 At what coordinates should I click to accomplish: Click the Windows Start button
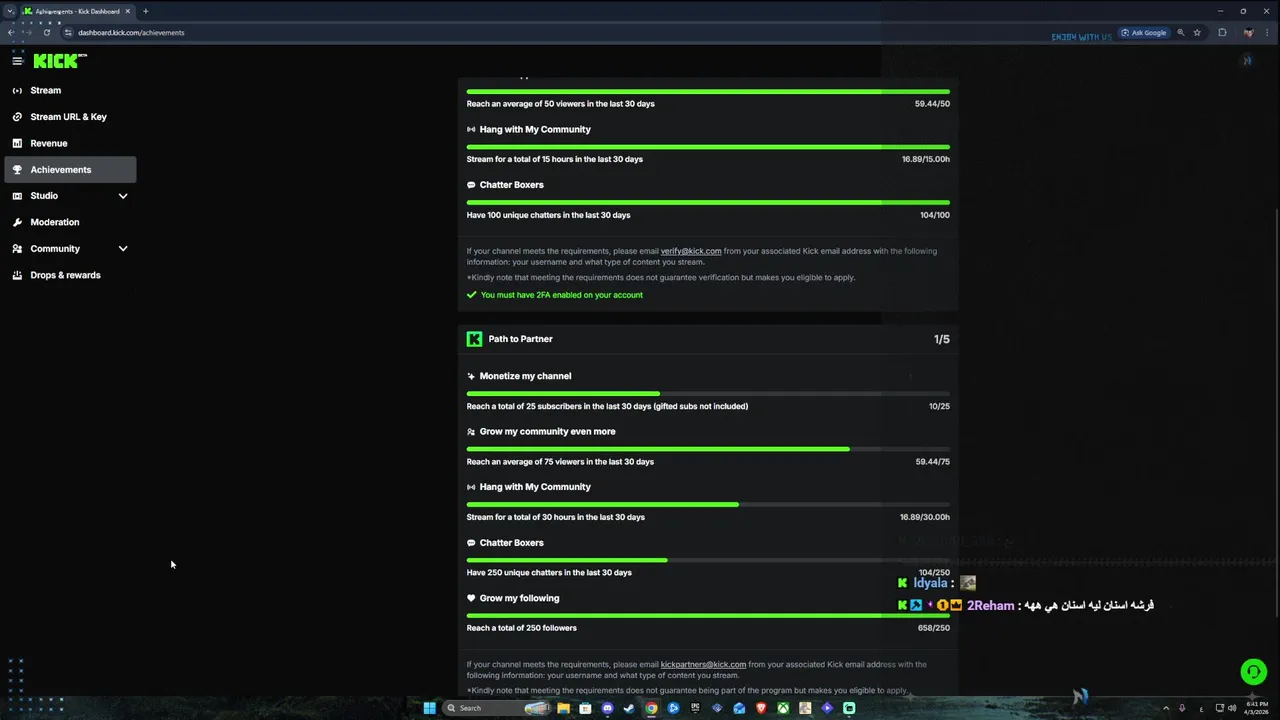(429, 708)
